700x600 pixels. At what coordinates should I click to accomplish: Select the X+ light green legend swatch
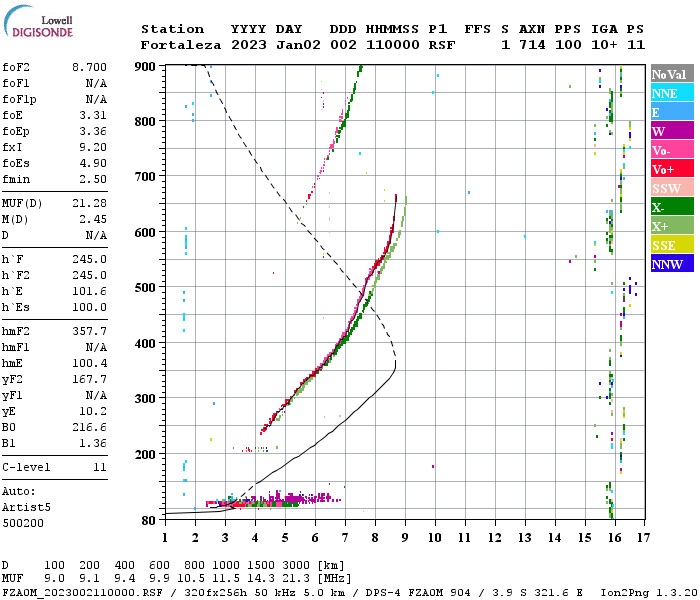672,226
